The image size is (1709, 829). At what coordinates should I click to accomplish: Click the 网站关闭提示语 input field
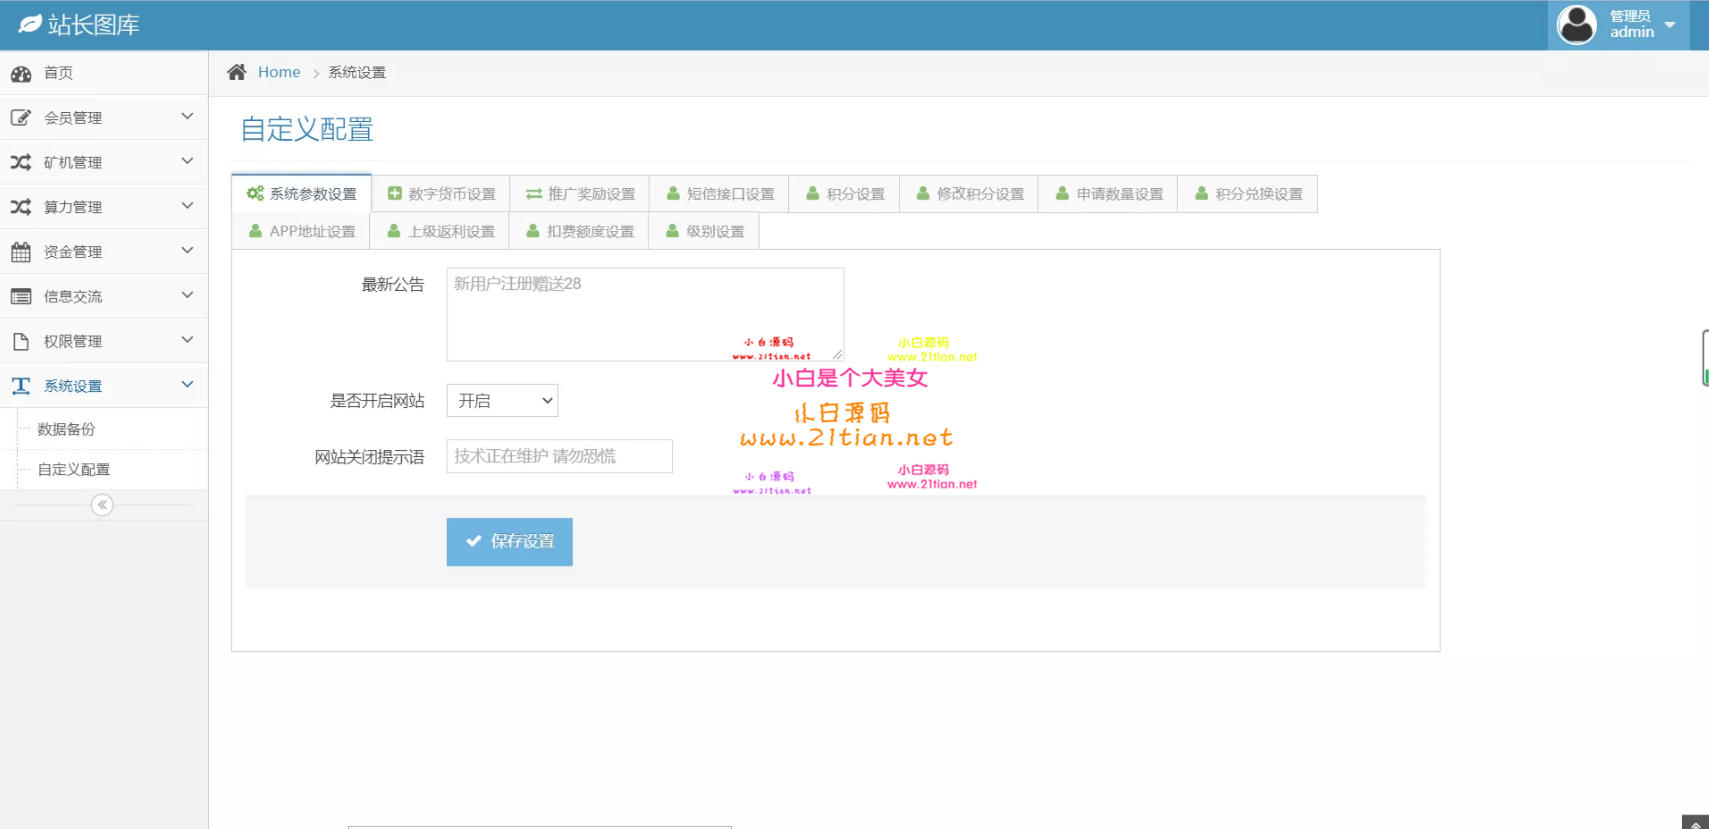coord(559,456)
